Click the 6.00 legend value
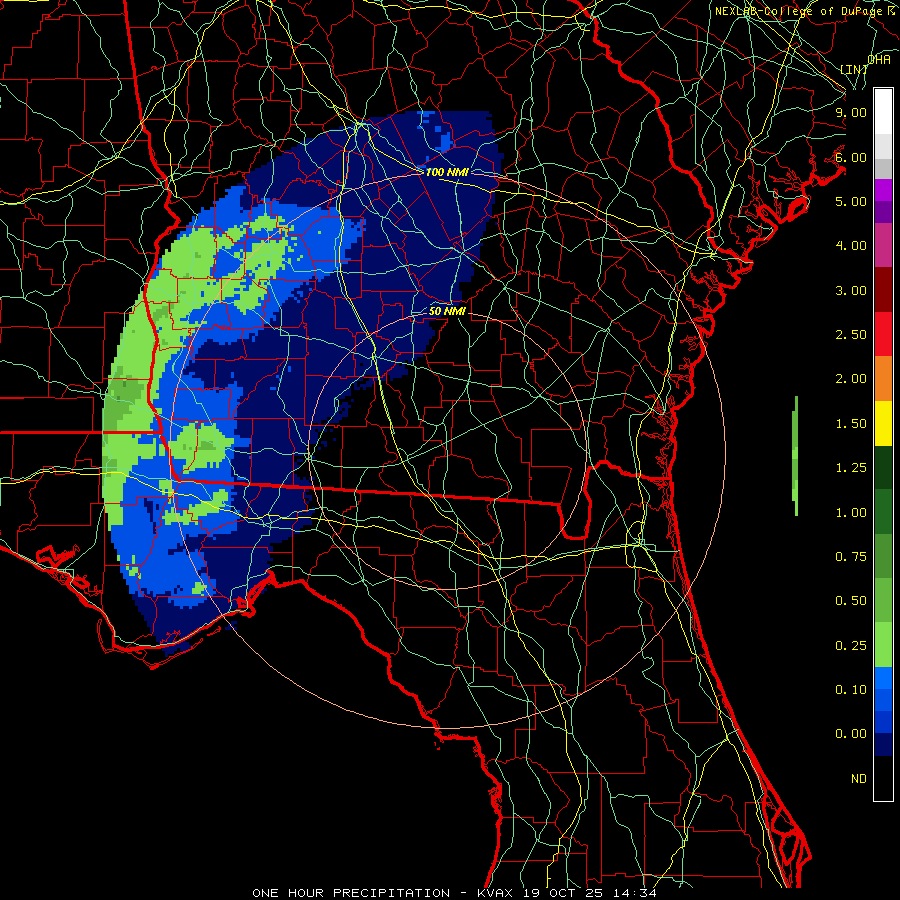 pos(851,157)
